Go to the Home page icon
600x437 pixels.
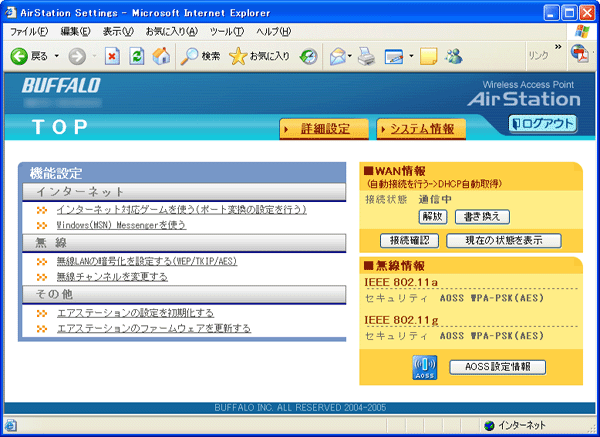161,56
